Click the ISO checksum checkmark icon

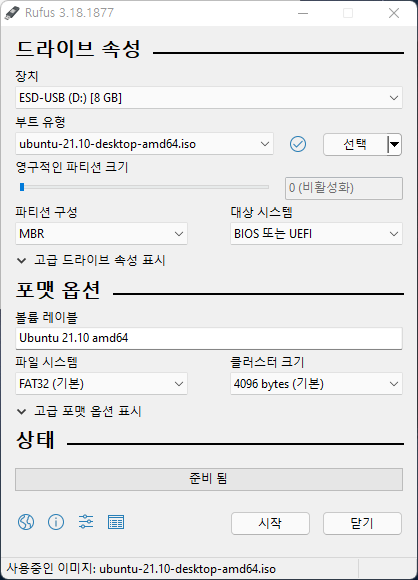298,144
